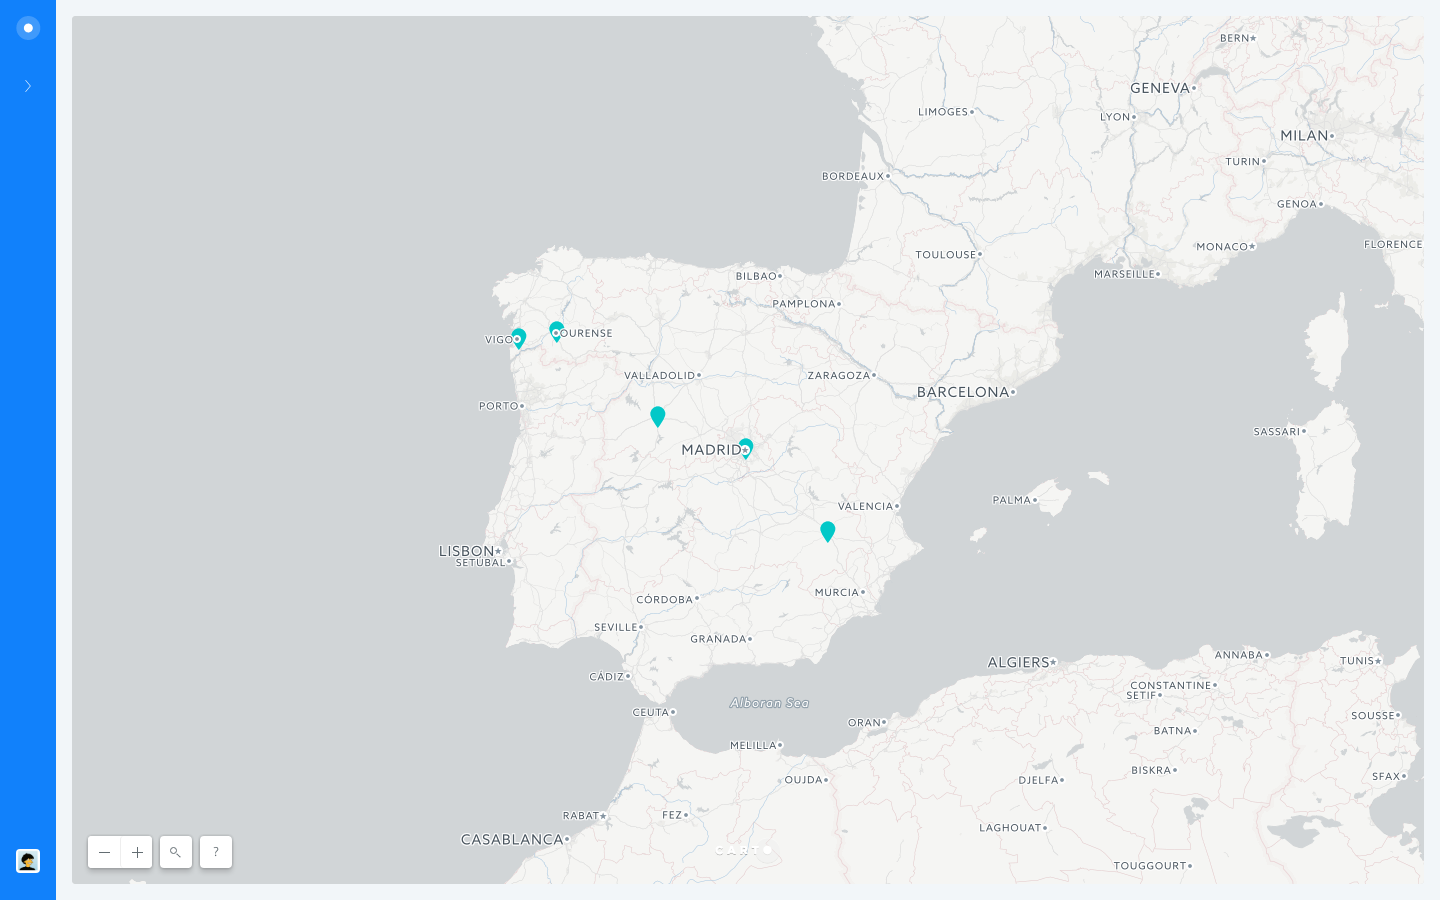Image resolution: width=1440 pixels, height=900 pixels.
Task: Open the map search tool
Action: coord(176,852)
